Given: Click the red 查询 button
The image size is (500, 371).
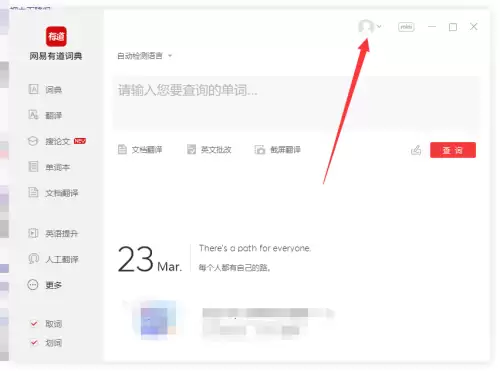Looking at the screenshot, I should coord(453,150).
